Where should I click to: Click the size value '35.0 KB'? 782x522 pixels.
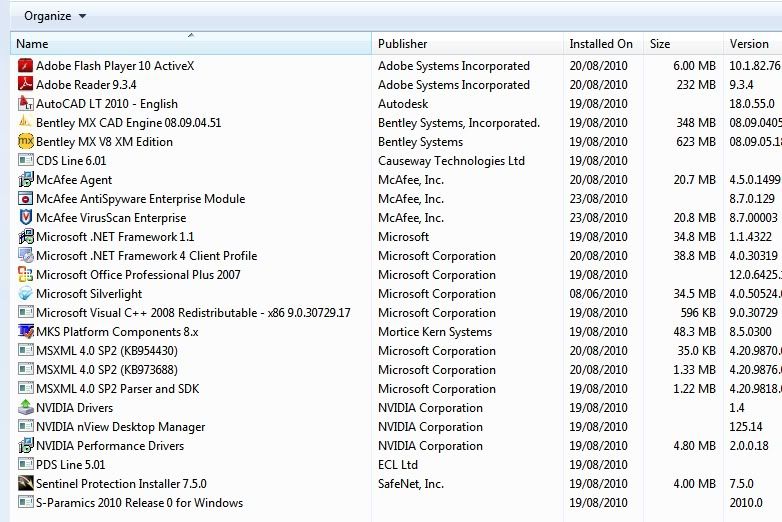pos(697,350)
